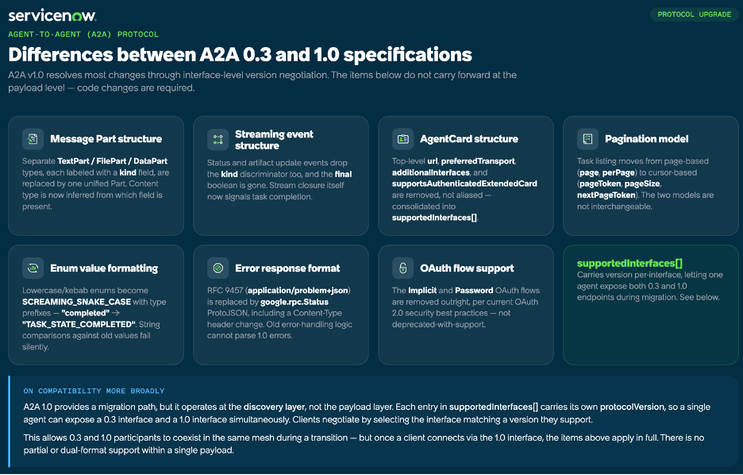Click the Enum value formatting icon
743x475 pixels.
click(33, 268)
